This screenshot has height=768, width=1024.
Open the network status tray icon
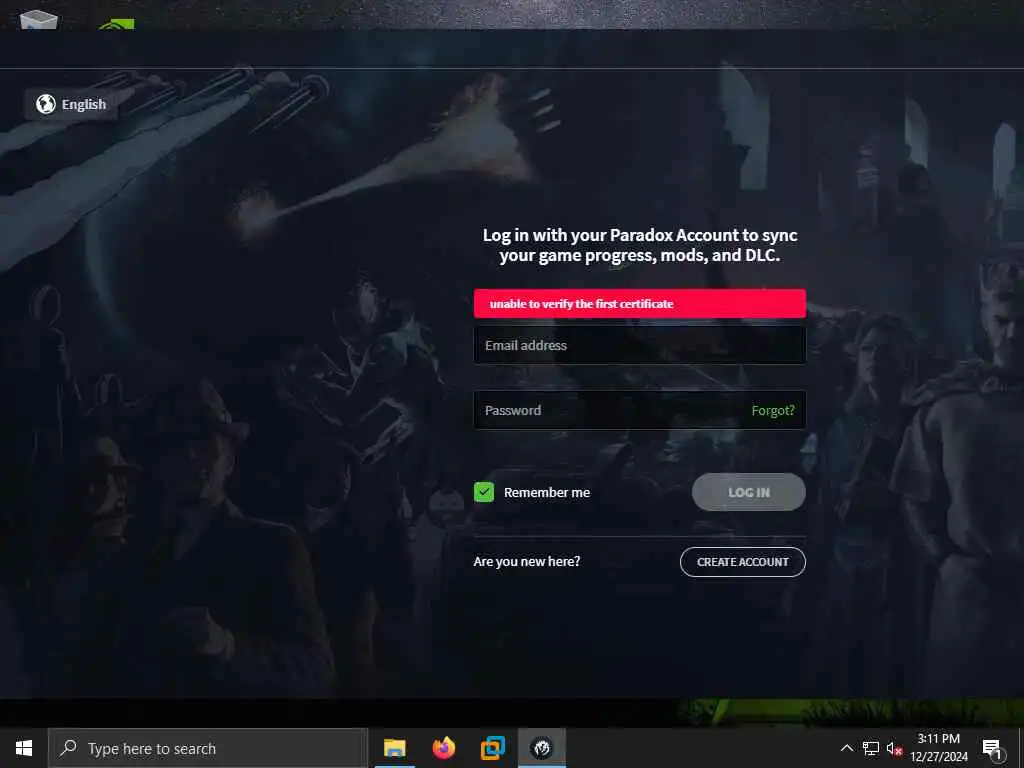coord(871,748)
